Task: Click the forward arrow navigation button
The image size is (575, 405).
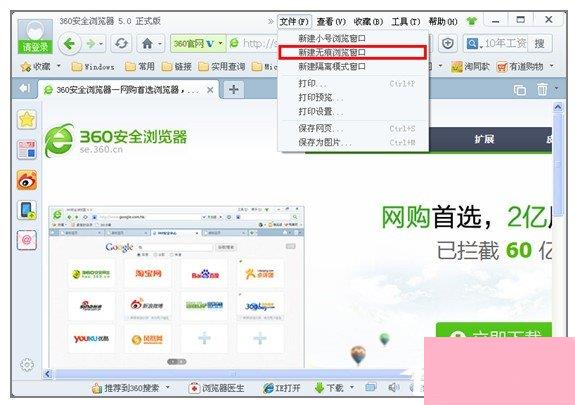Action: [90, 44]
